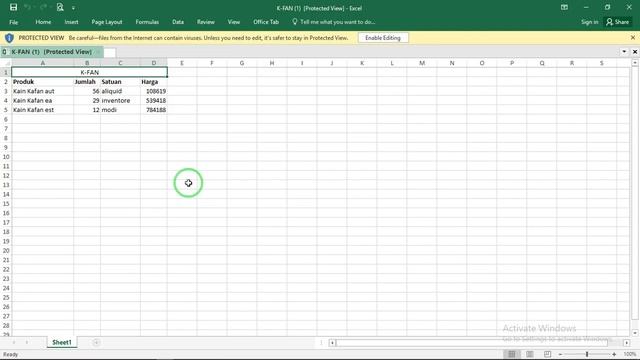The width and height of the screenshot is (640, 360).
Task: Switch to the Insert ribbon tab
Action: (x=71, y=22)
